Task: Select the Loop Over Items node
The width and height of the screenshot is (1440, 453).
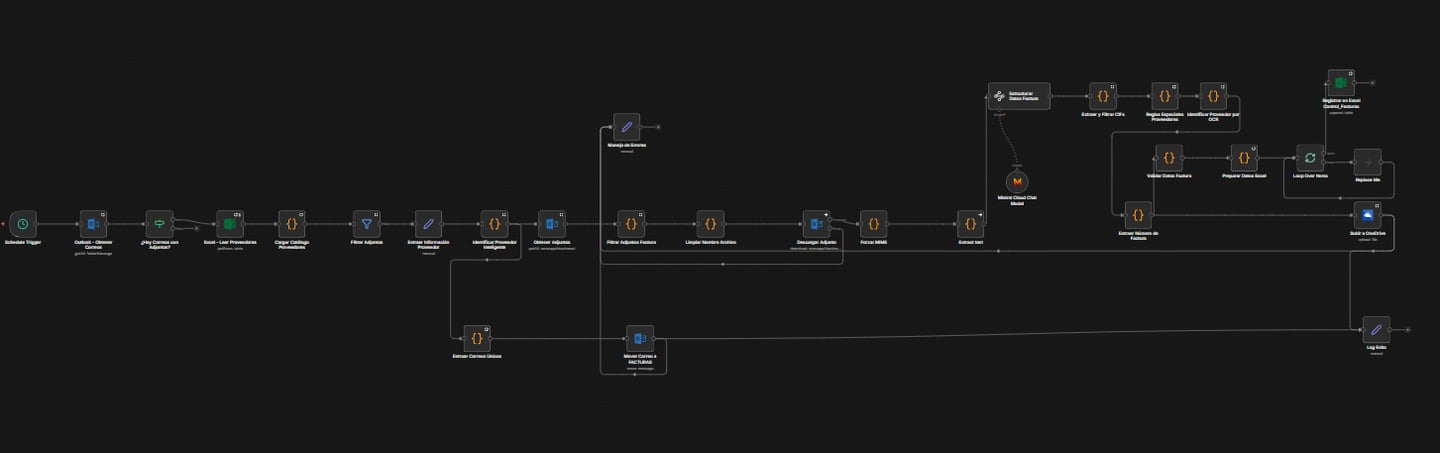Action: (1309, 158)
